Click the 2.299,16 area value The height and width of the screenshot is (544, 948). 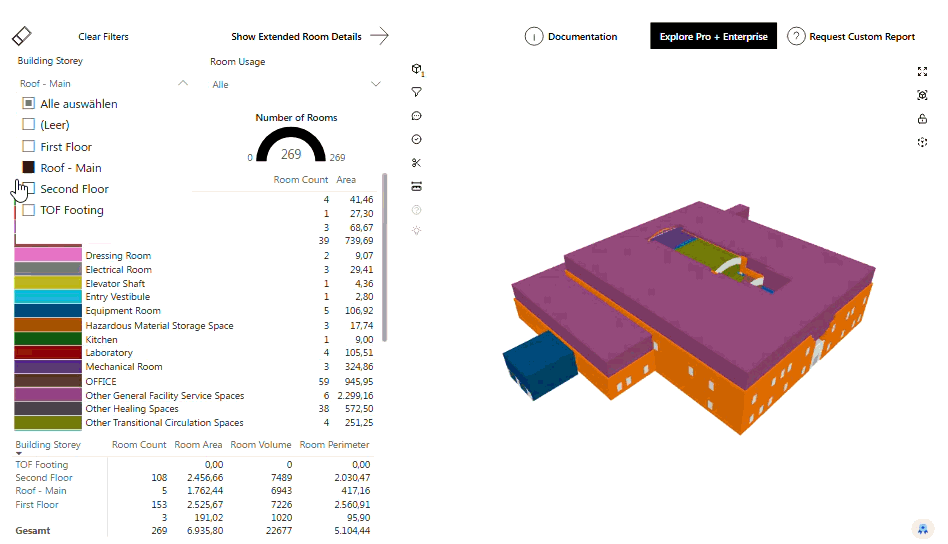(x=356, y=395)
